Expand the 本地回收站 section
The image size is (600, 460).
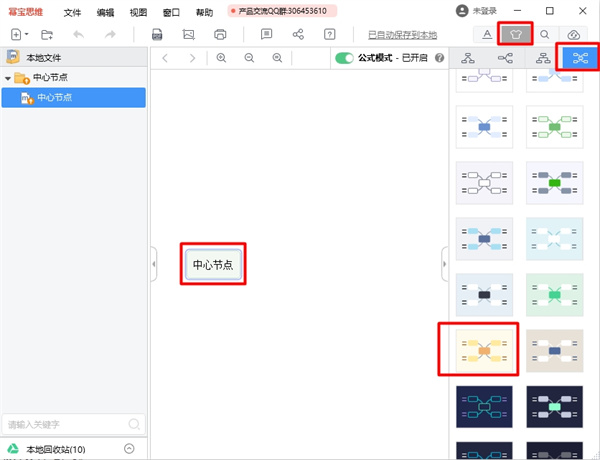[x=129, y=449]
